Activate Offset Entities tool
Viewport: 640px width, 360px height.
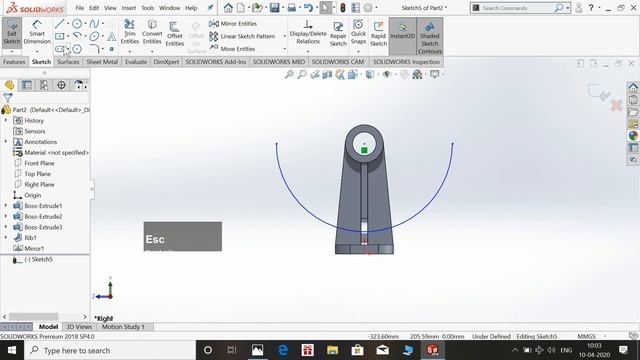[175, 33]
